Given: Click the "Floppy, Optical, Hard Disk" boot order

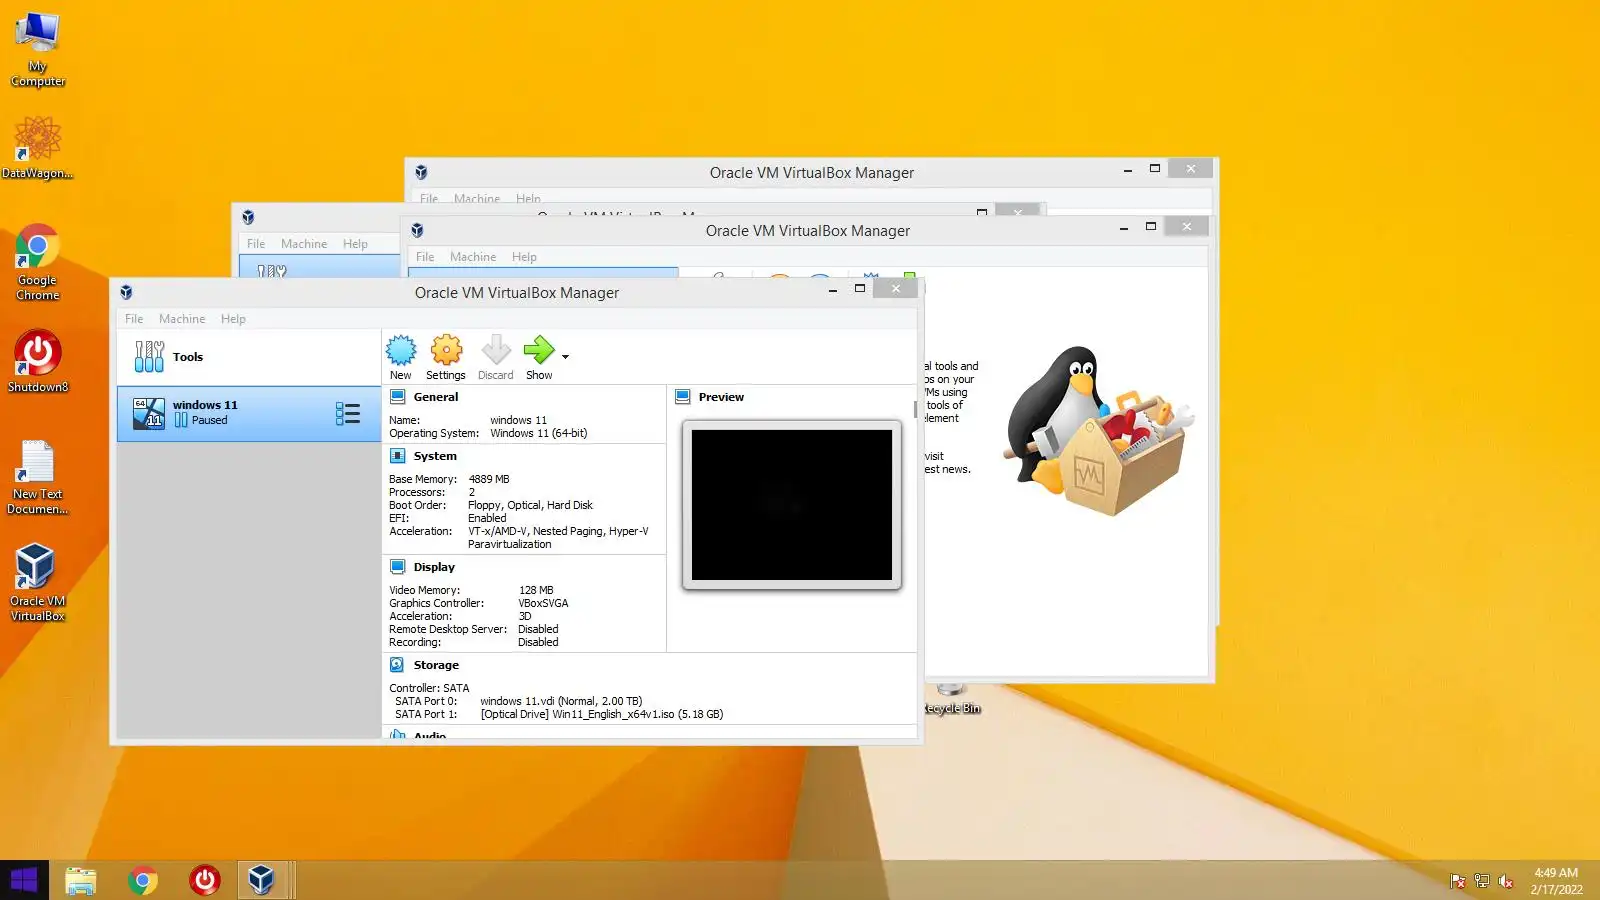Looking at the screenshot, I should [x=530, y=505].
